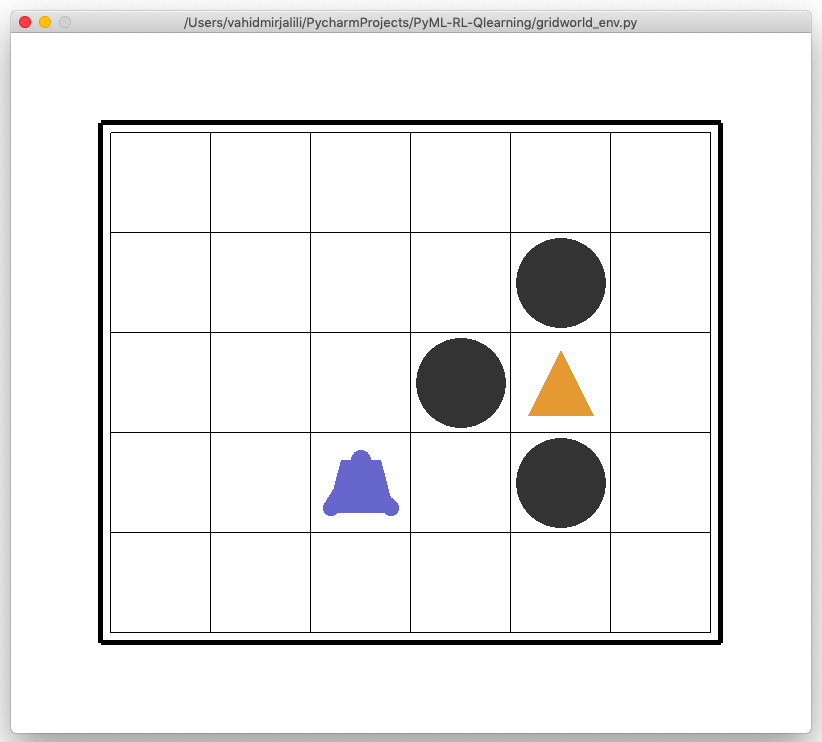Close the gridworld_env.py window with the red button
The width and height of the screenshot is (822, 742).
tap(25, 22)
